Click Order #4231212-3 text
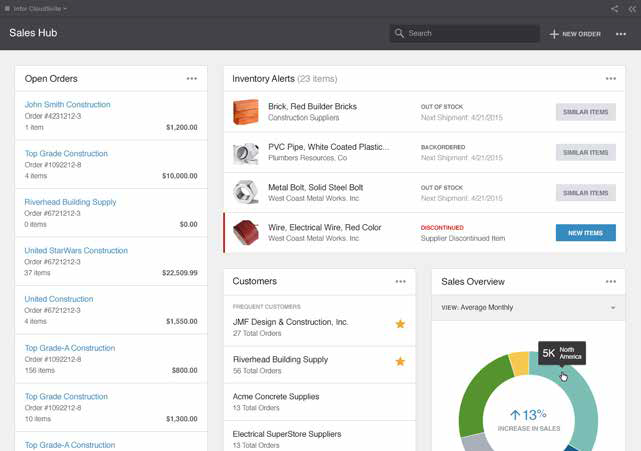Image resolution: width=641 pixels, height=451 pixels. point(53,116)
